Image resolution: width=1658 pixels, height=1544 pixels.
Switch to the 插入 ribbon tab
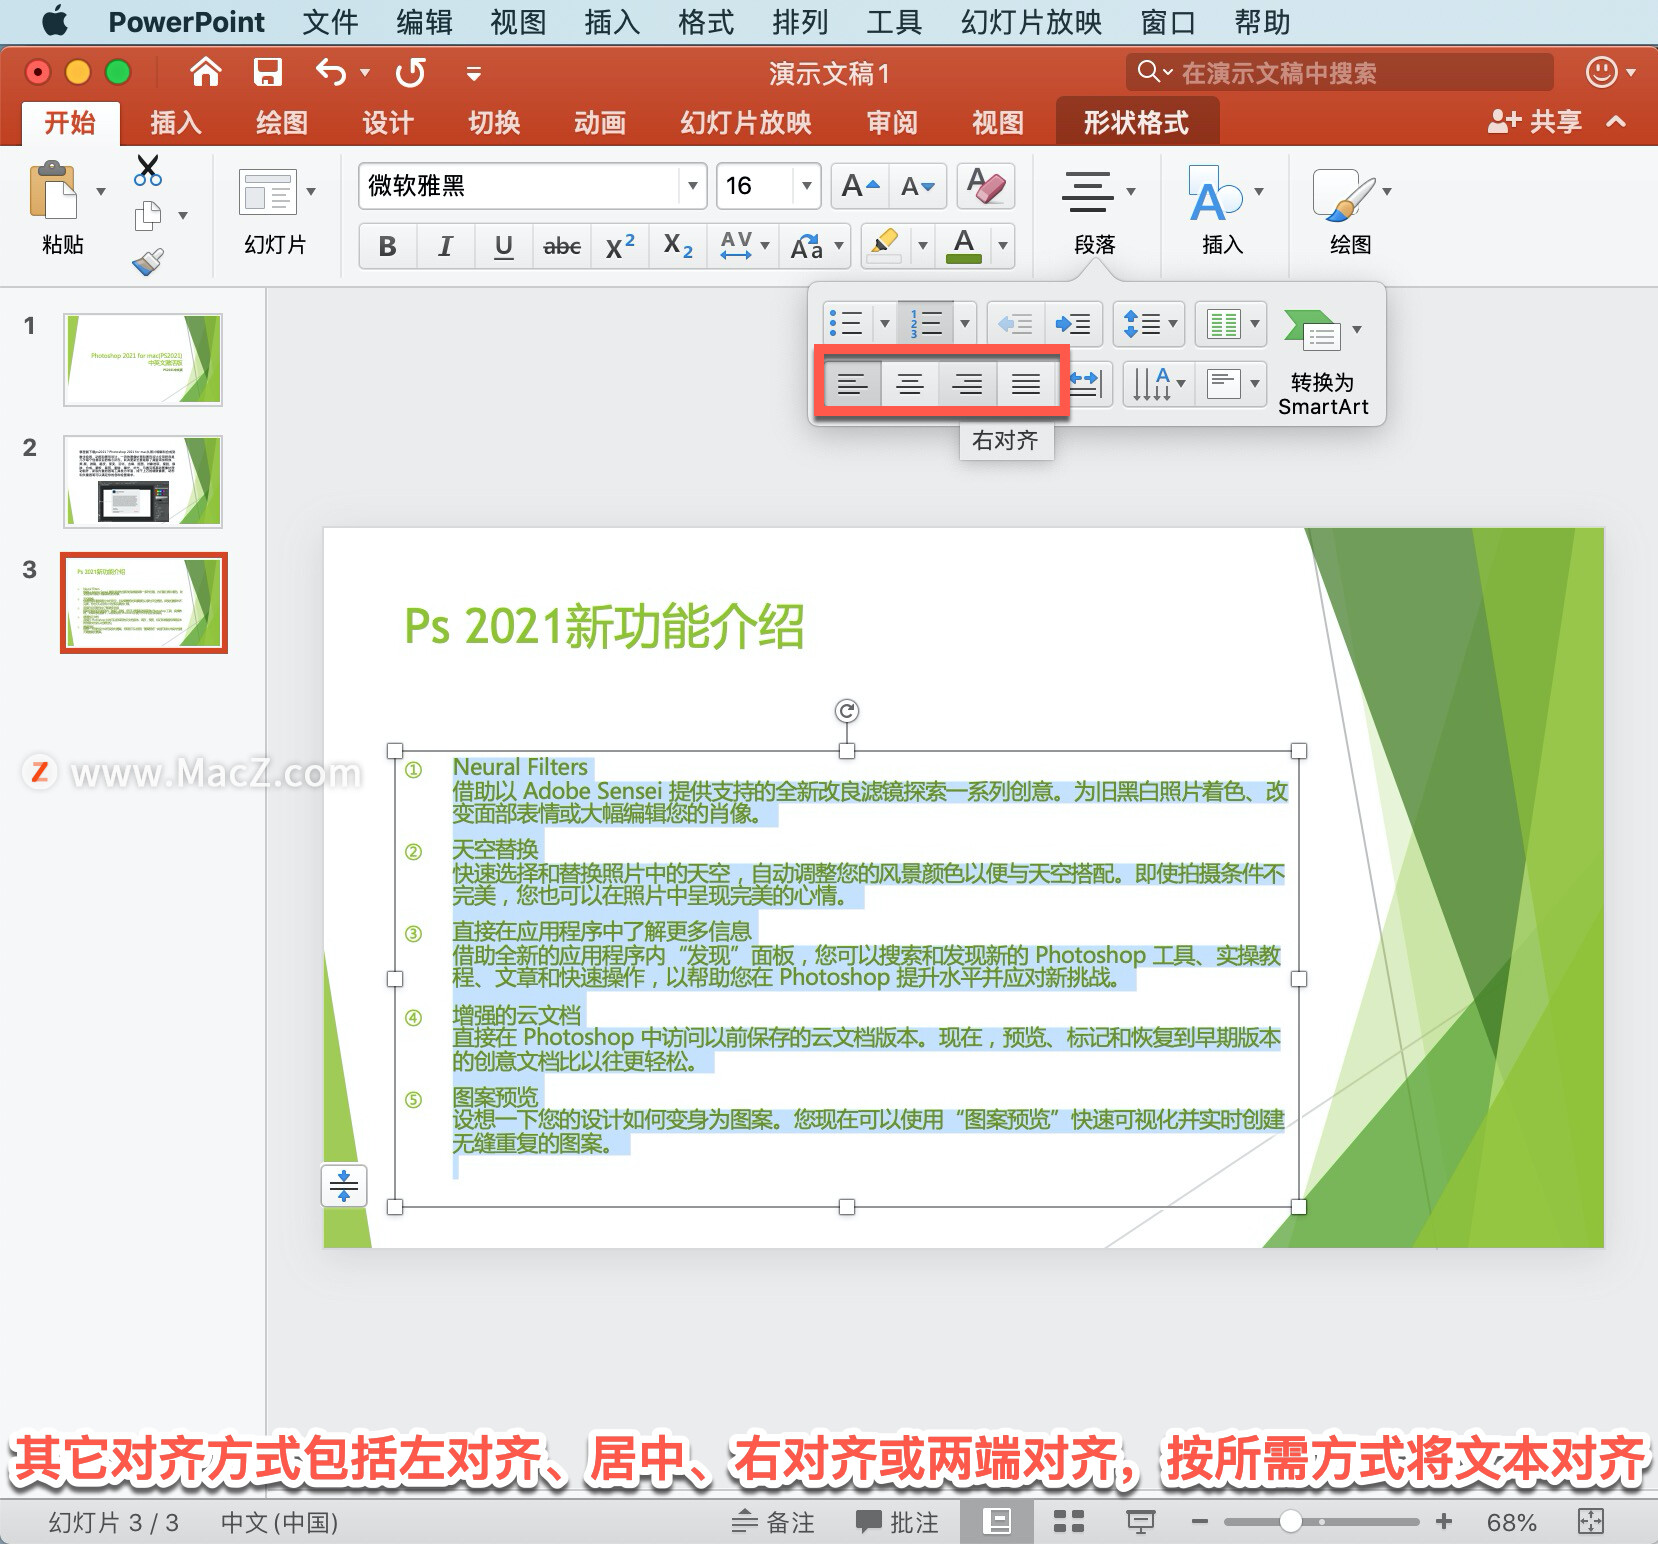tap(176, 123)
